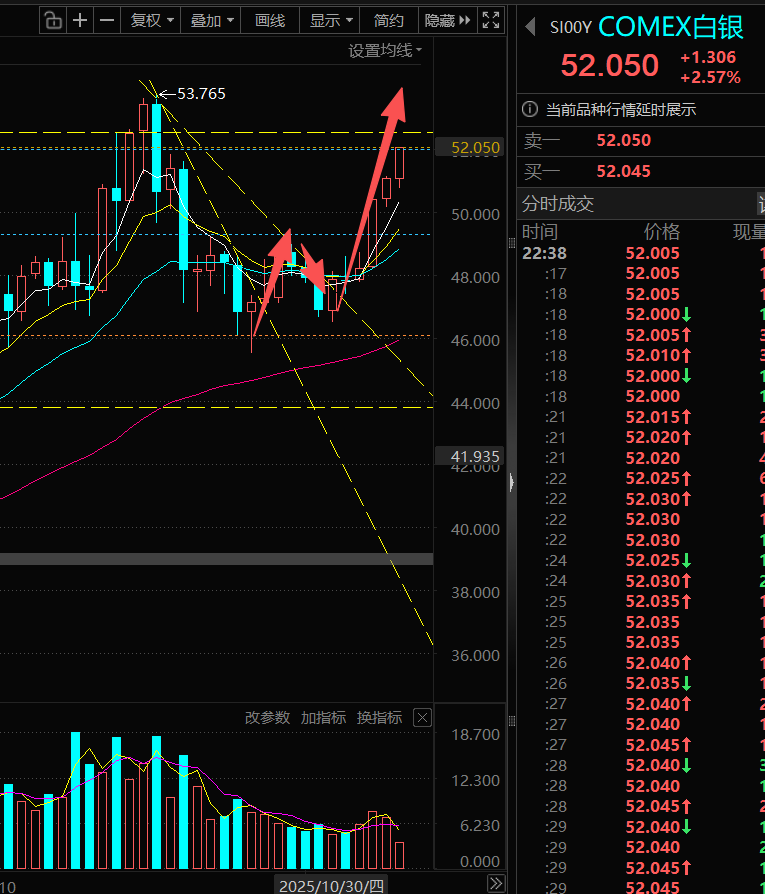The height and width of the screenshot is (894, 765).
Task: Click 加指标 to add indicator
Action: point(323,717)
